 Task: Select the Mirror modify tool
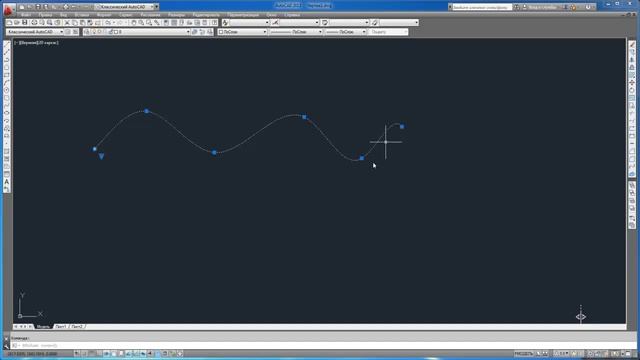tap(632, 60)
